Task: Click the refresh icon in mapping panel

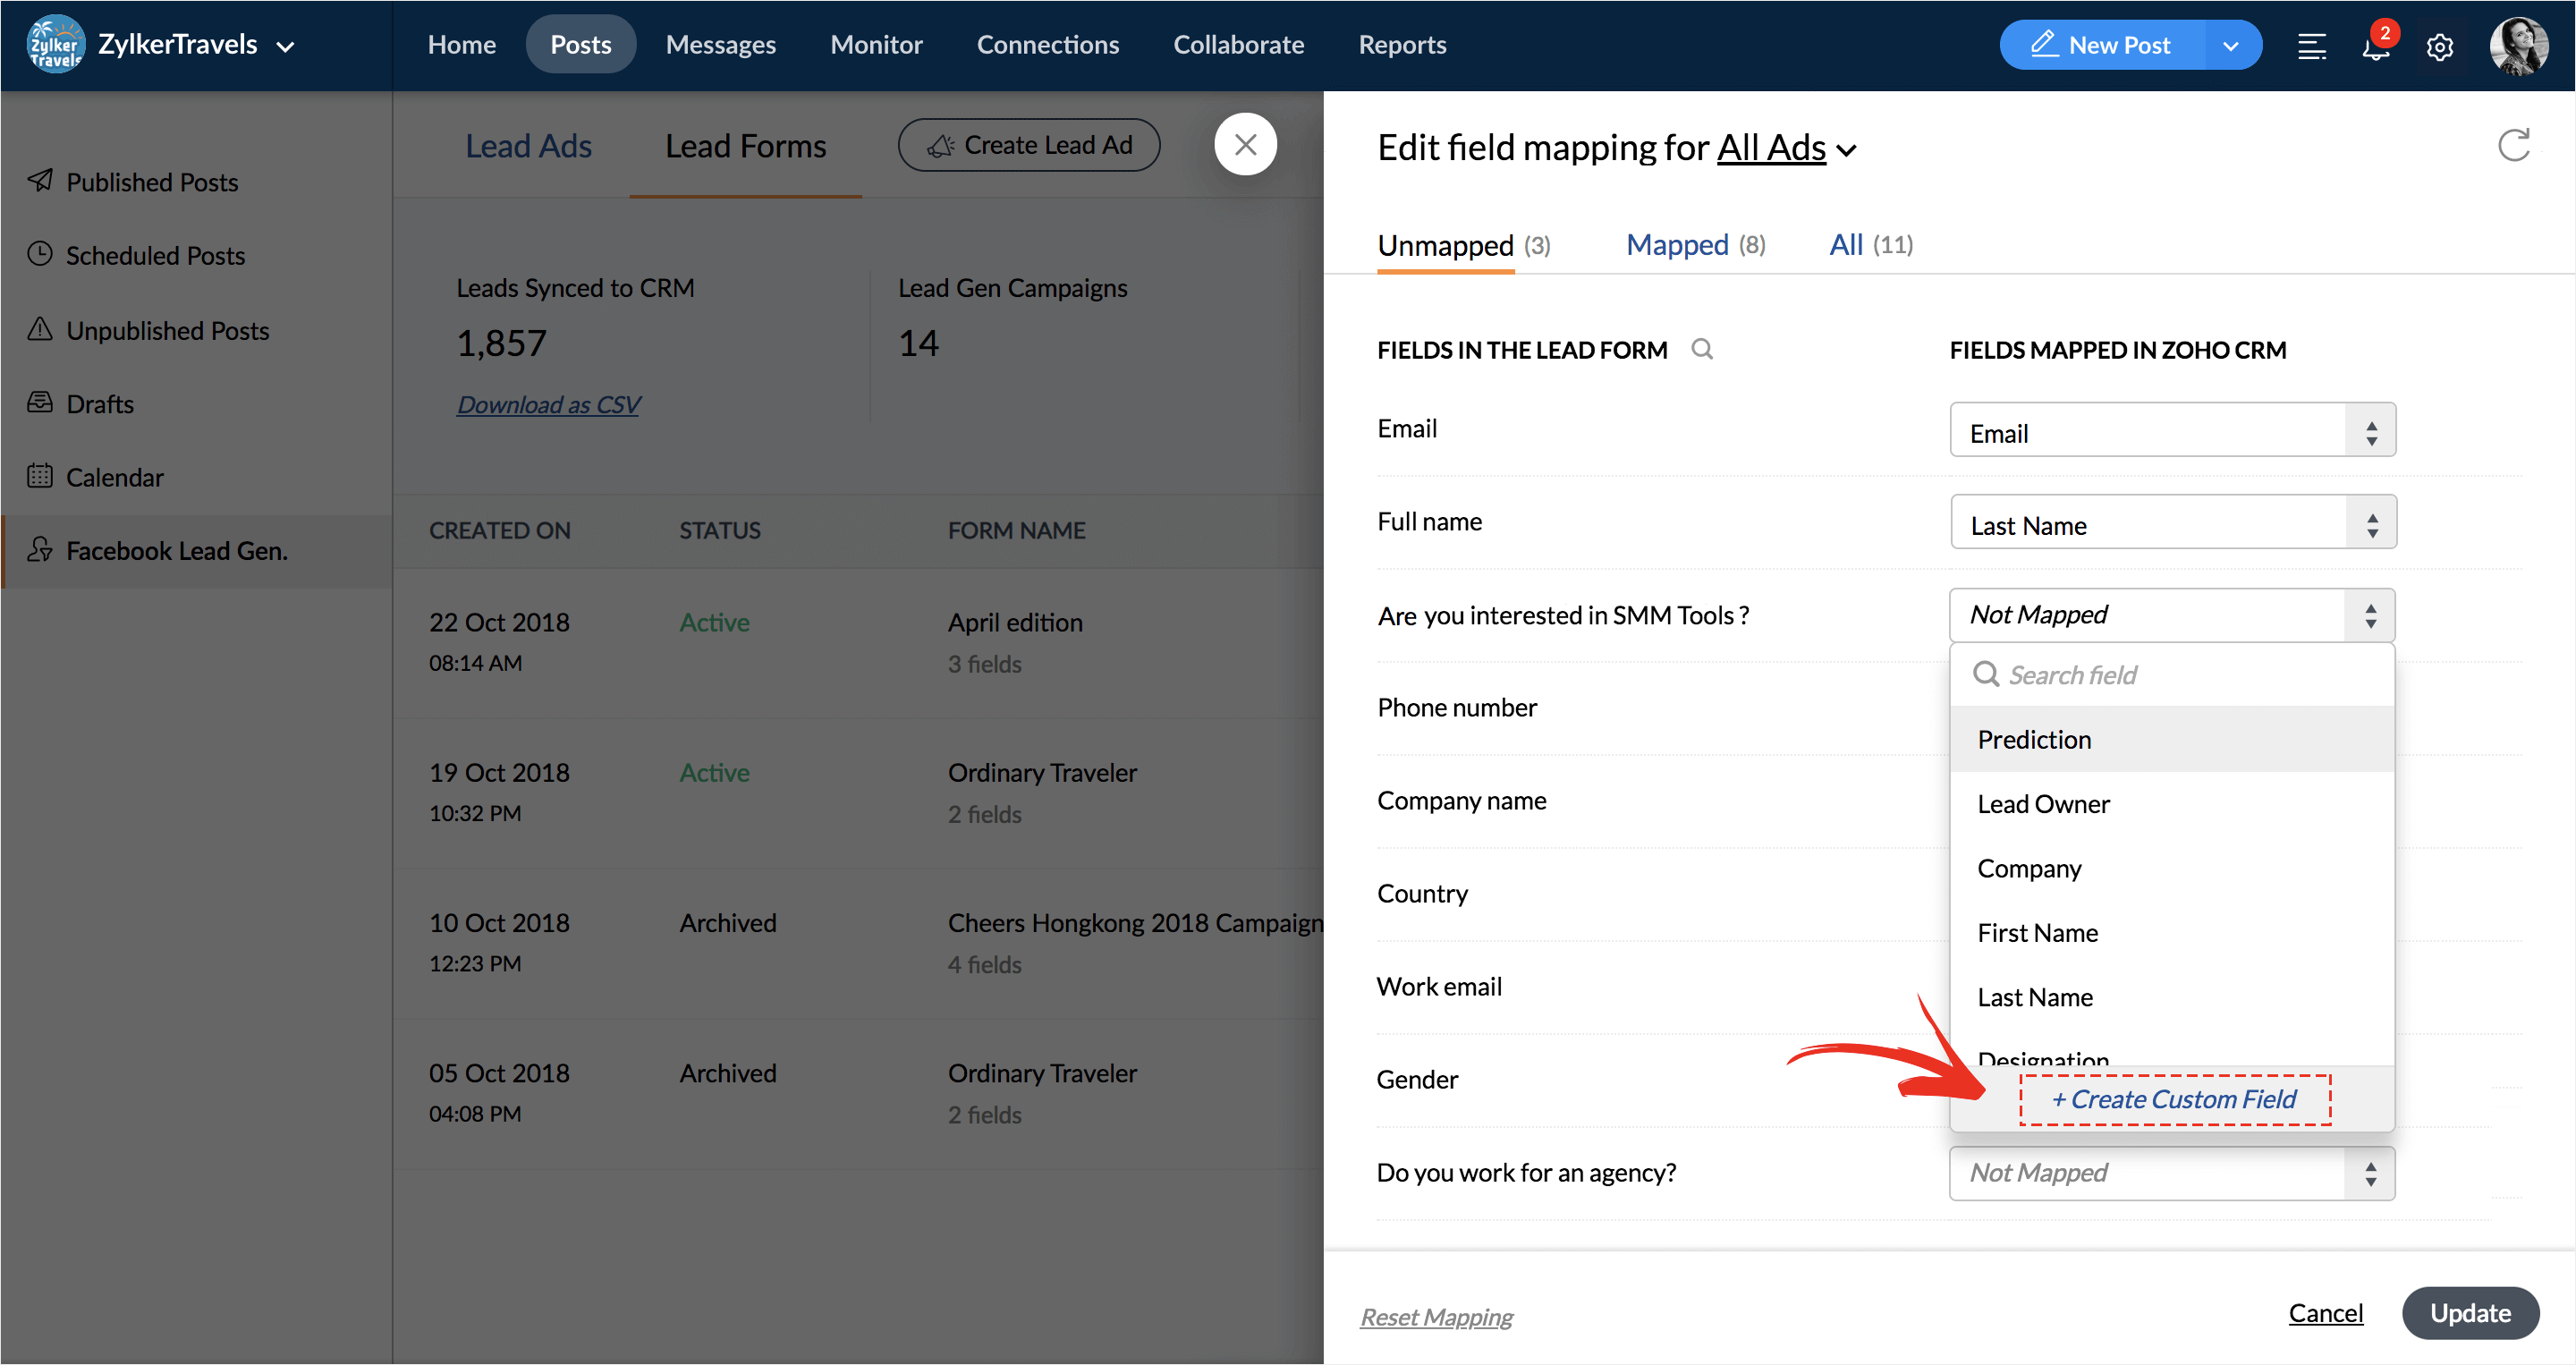Action: 2513,146
